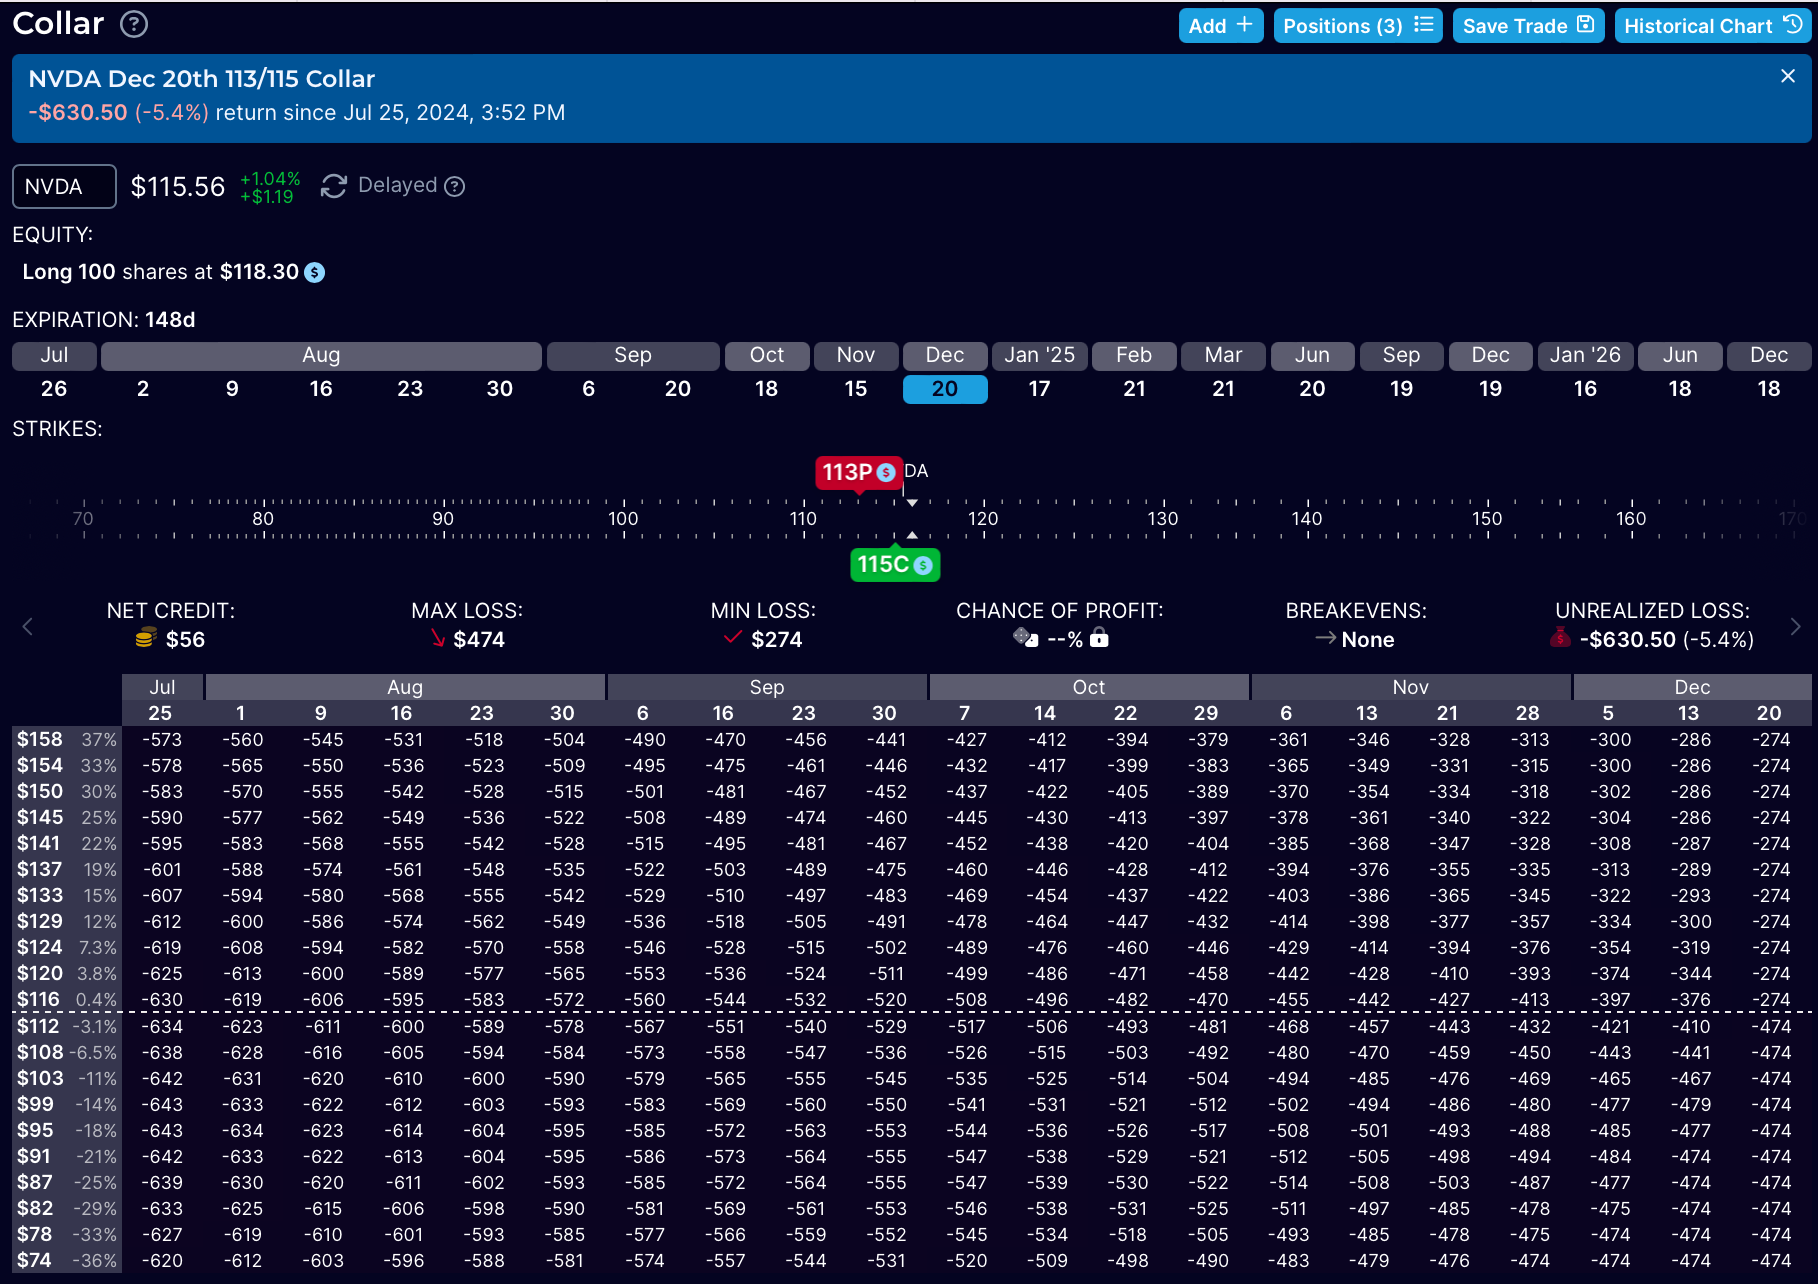Open the Positions (3) list
This screenshot has height=1284, width=1818.
click(x=1357, y=26)
